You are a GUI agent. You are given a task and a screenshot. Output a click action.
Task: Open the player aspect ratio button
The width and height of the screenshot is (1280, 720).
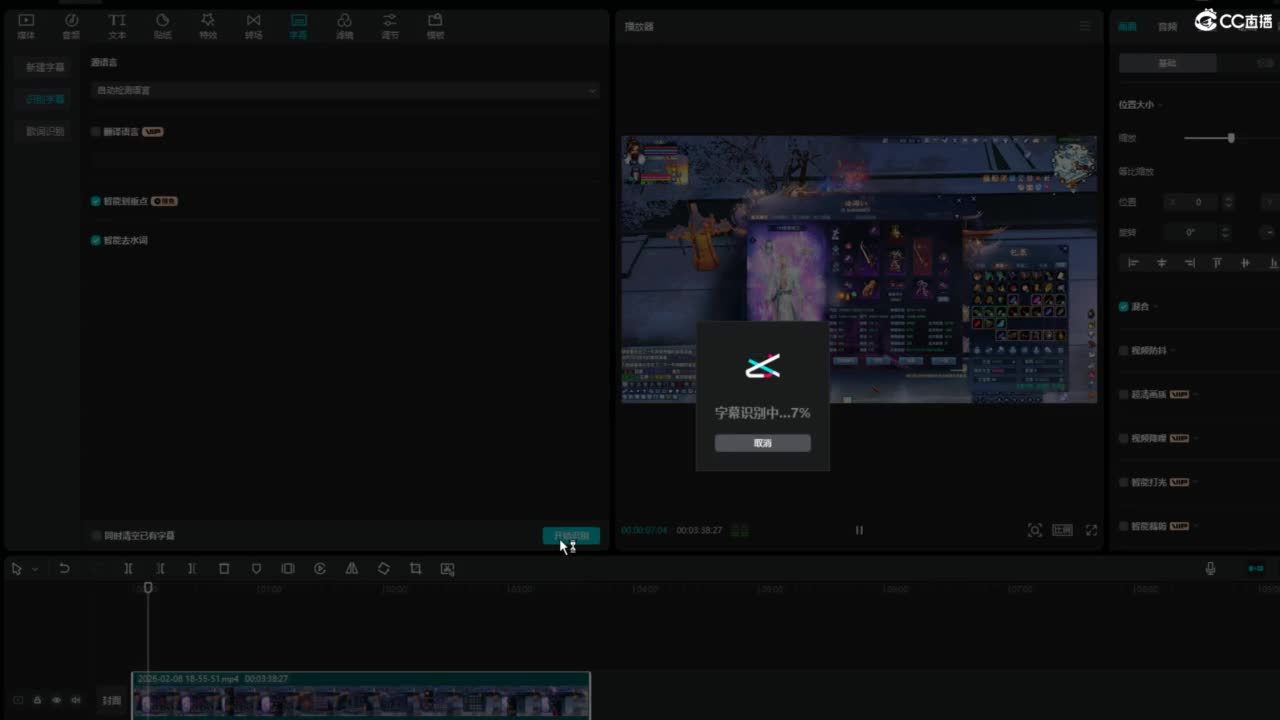[1062, 530]
